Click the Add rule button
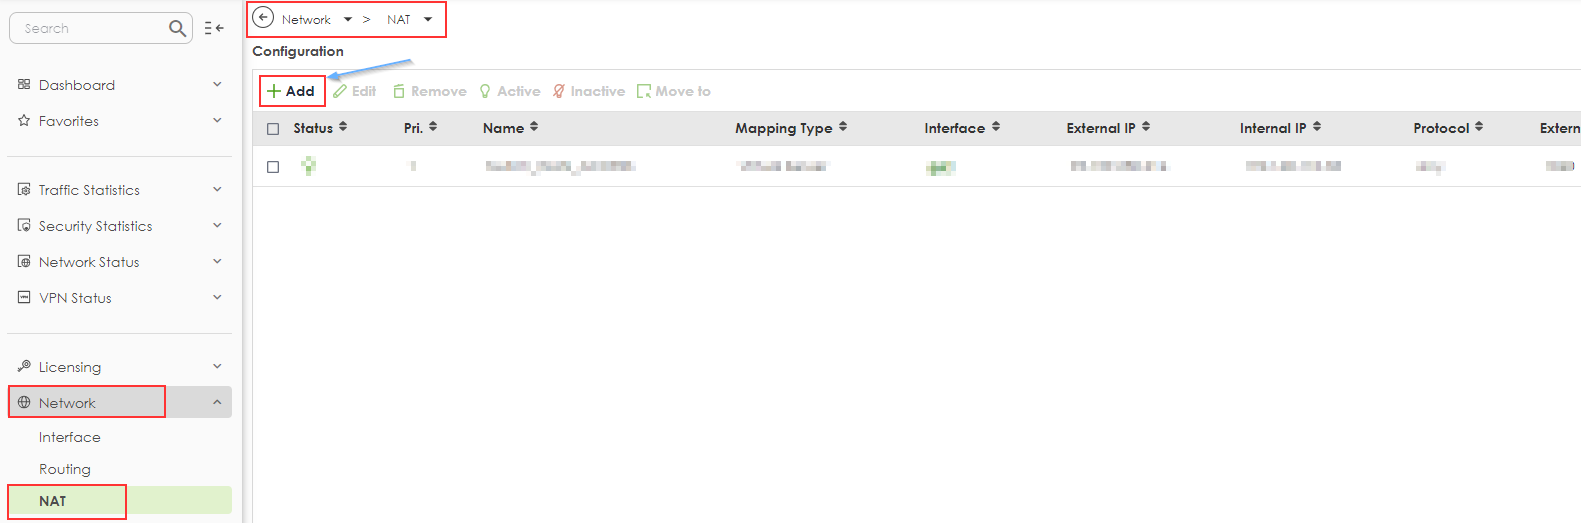Viewport: 1581px width, 523px height. [291, 91]
